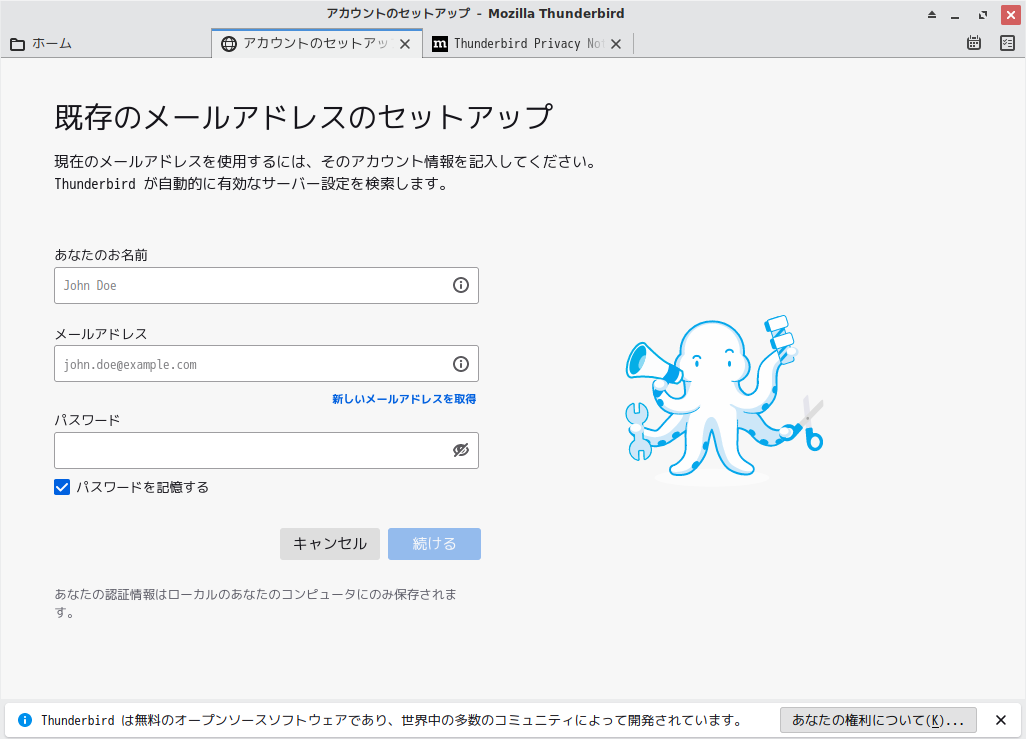Click the octopus illustration
1026x739 pixels.
point(724,399)
